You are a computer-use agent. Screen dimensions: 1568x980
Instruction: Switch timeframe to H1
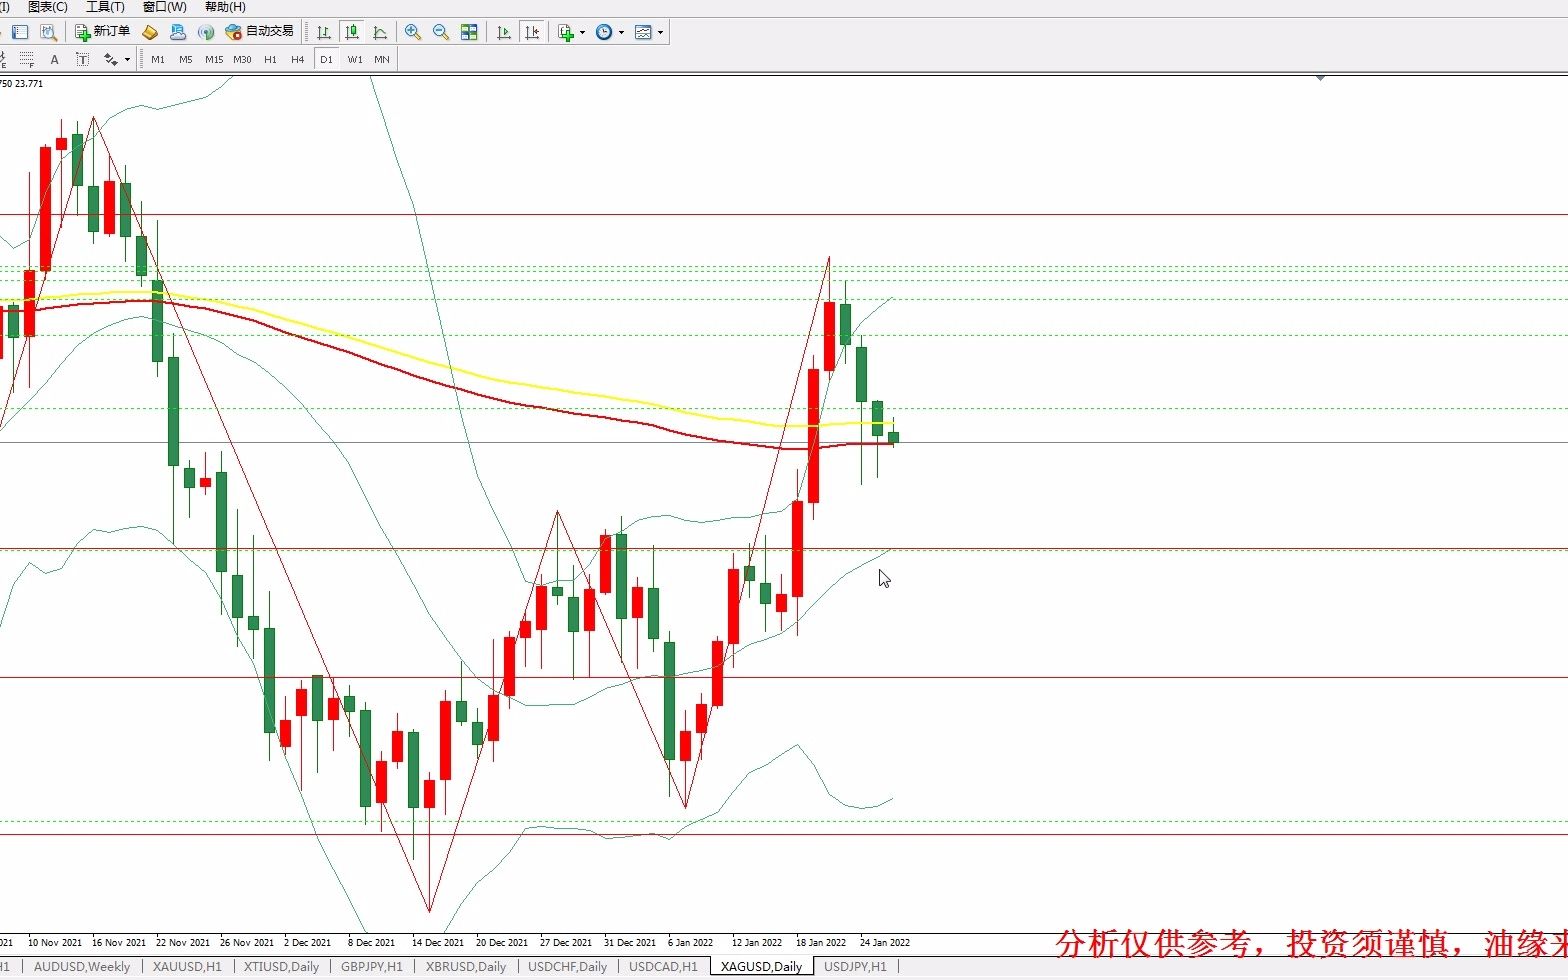click(x=270, y=60)
